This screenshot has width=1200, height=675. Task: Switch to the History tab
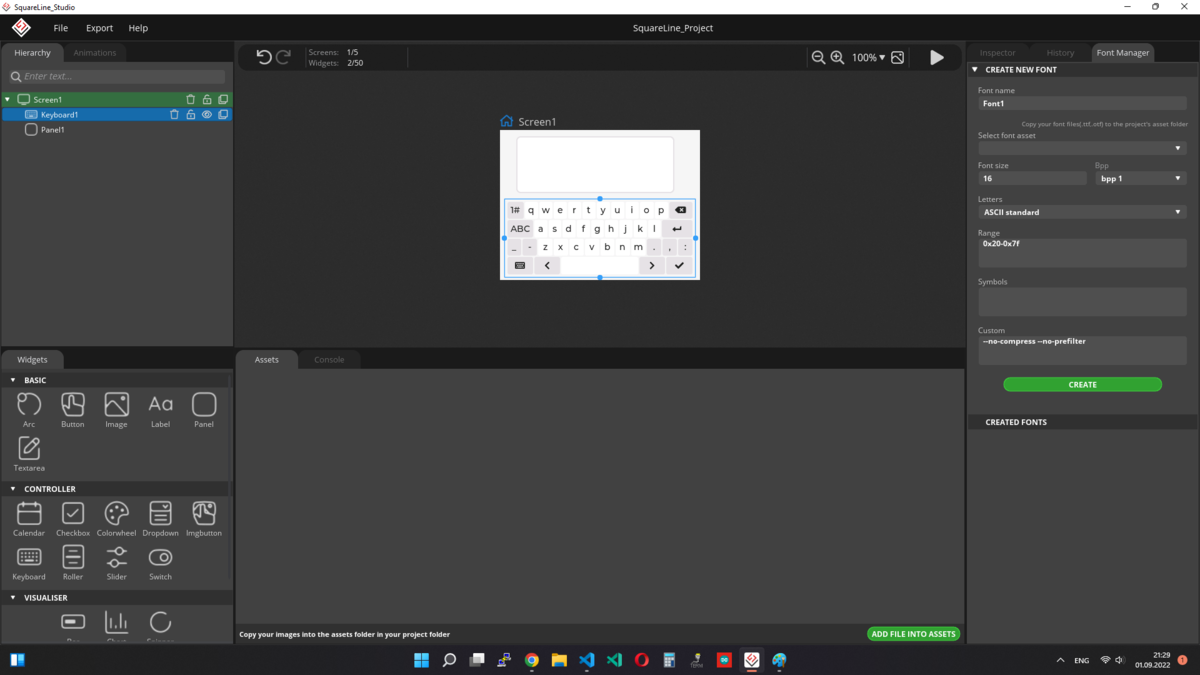pyautogui.click(x=1060, y=53)
